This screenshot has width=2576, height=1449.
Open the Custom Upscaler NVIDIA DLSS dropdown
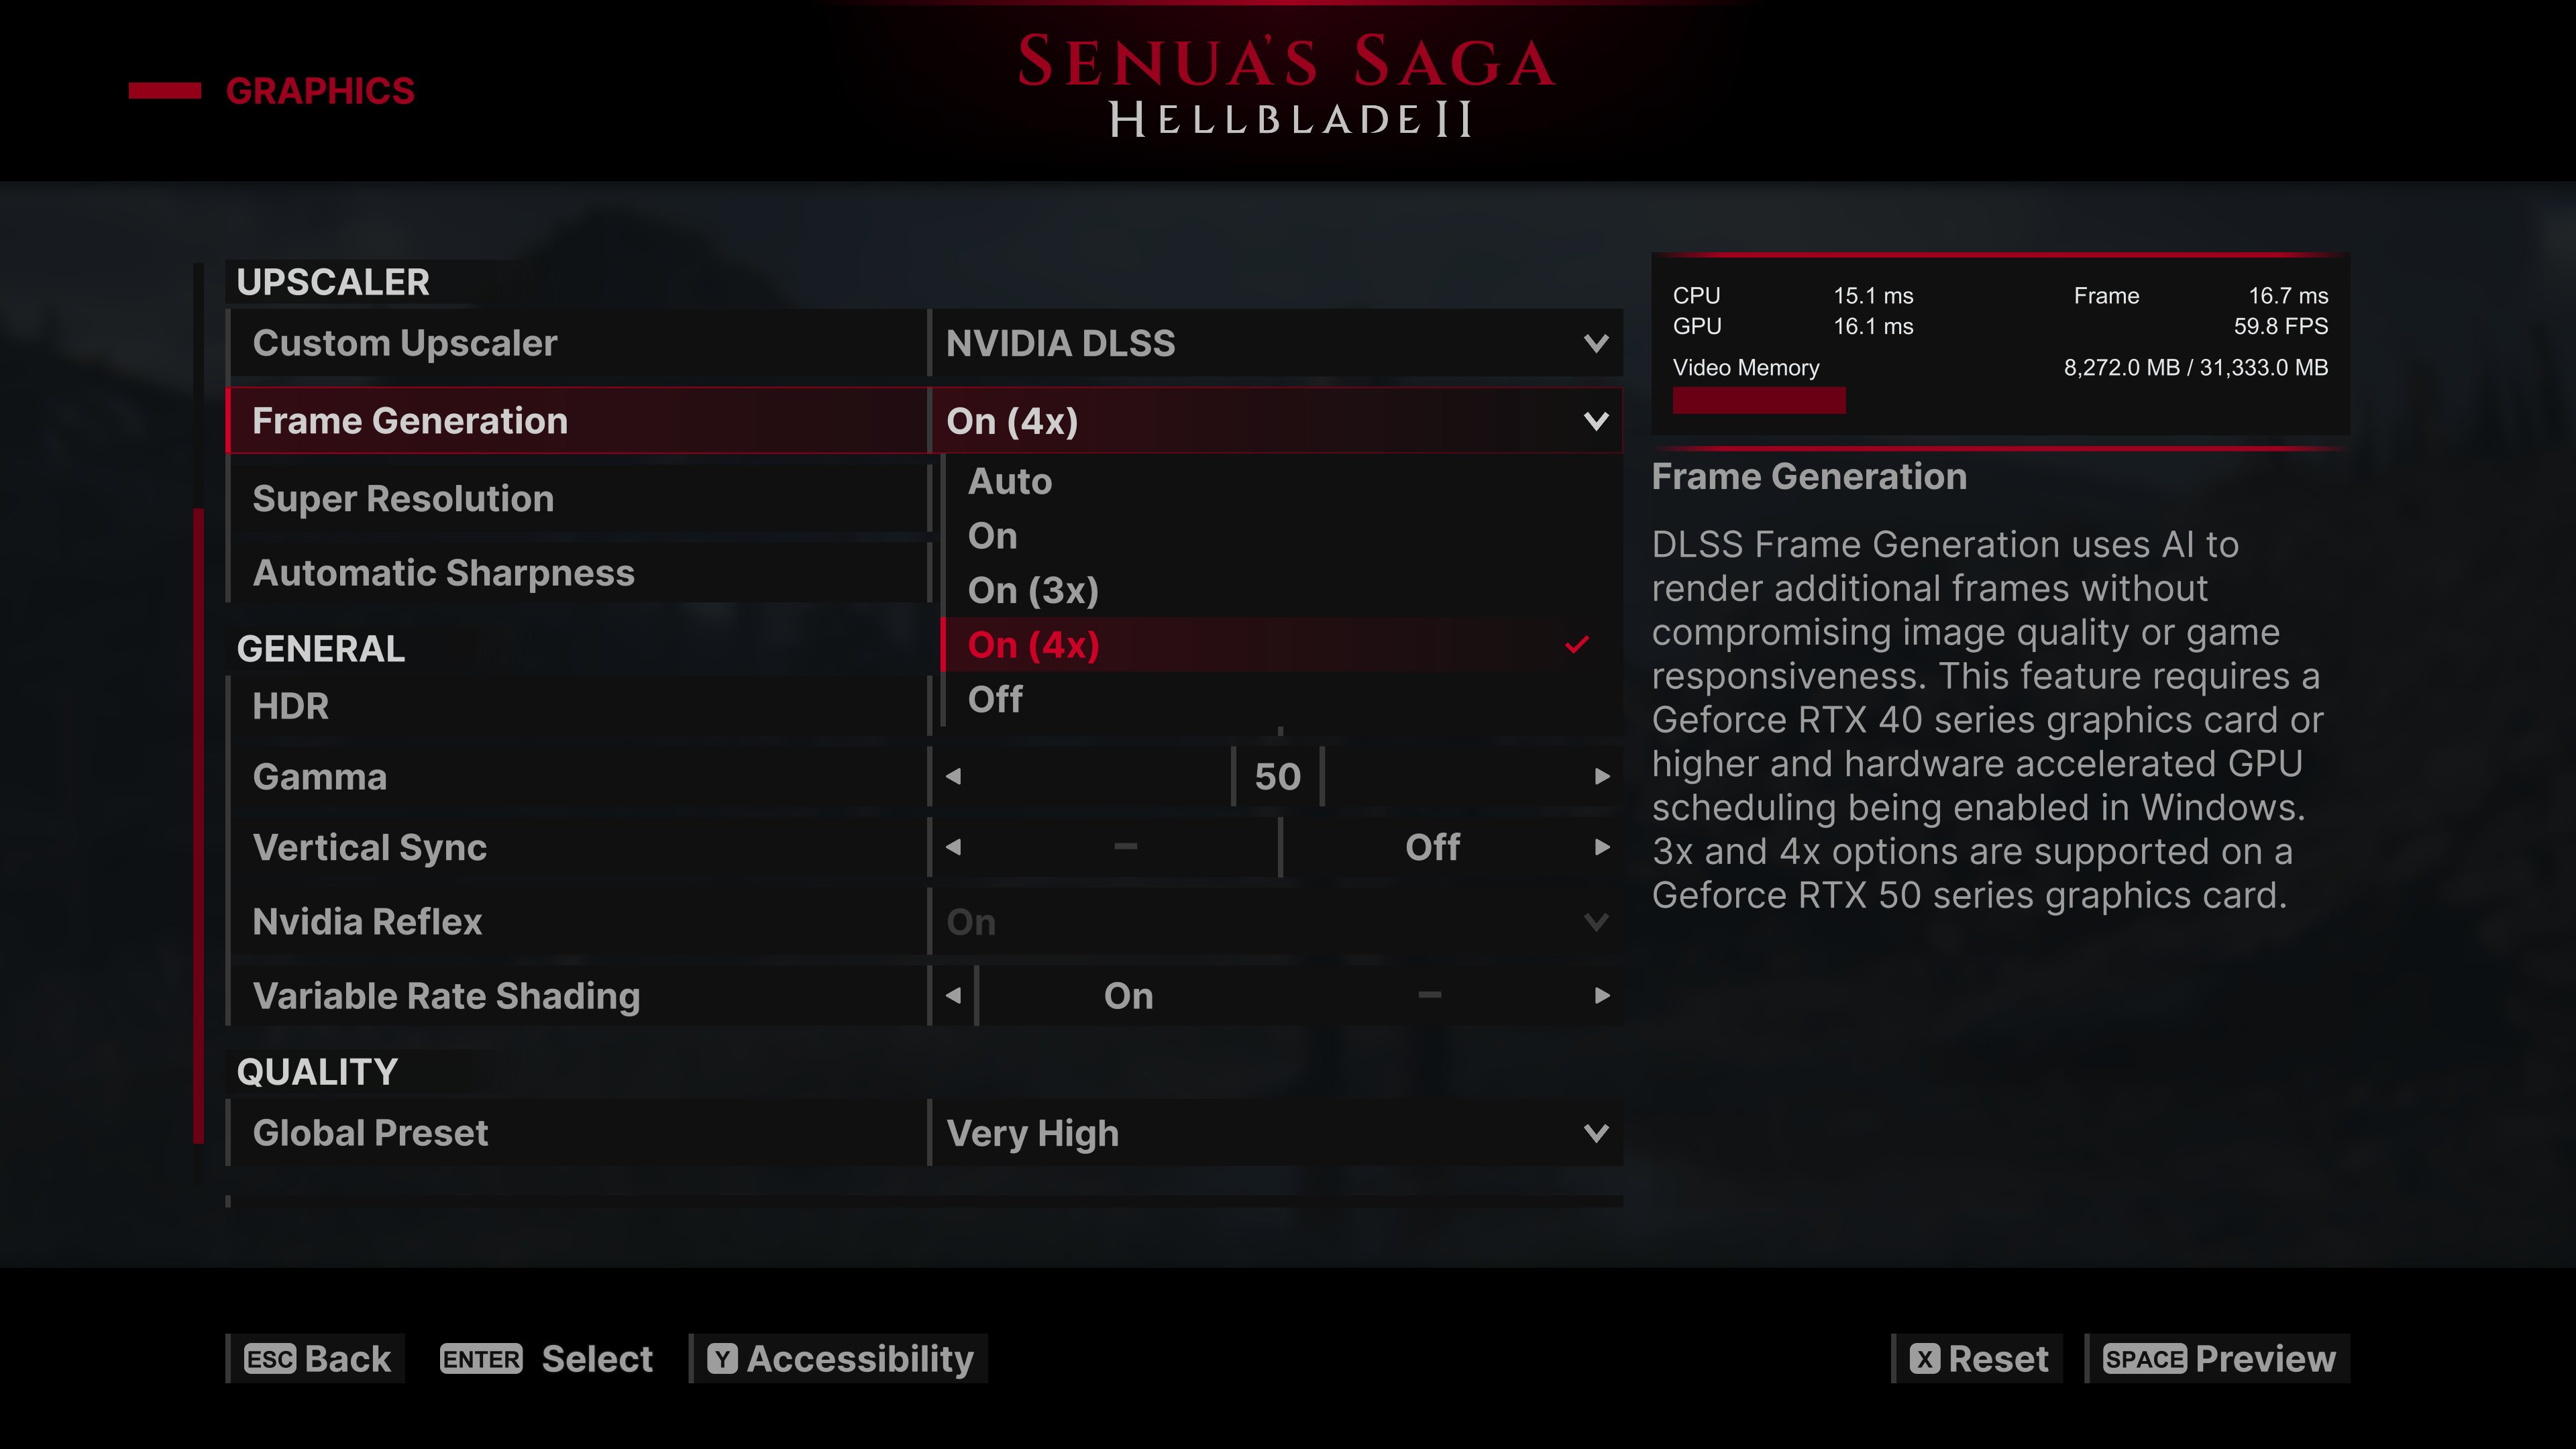point(1276,343)
